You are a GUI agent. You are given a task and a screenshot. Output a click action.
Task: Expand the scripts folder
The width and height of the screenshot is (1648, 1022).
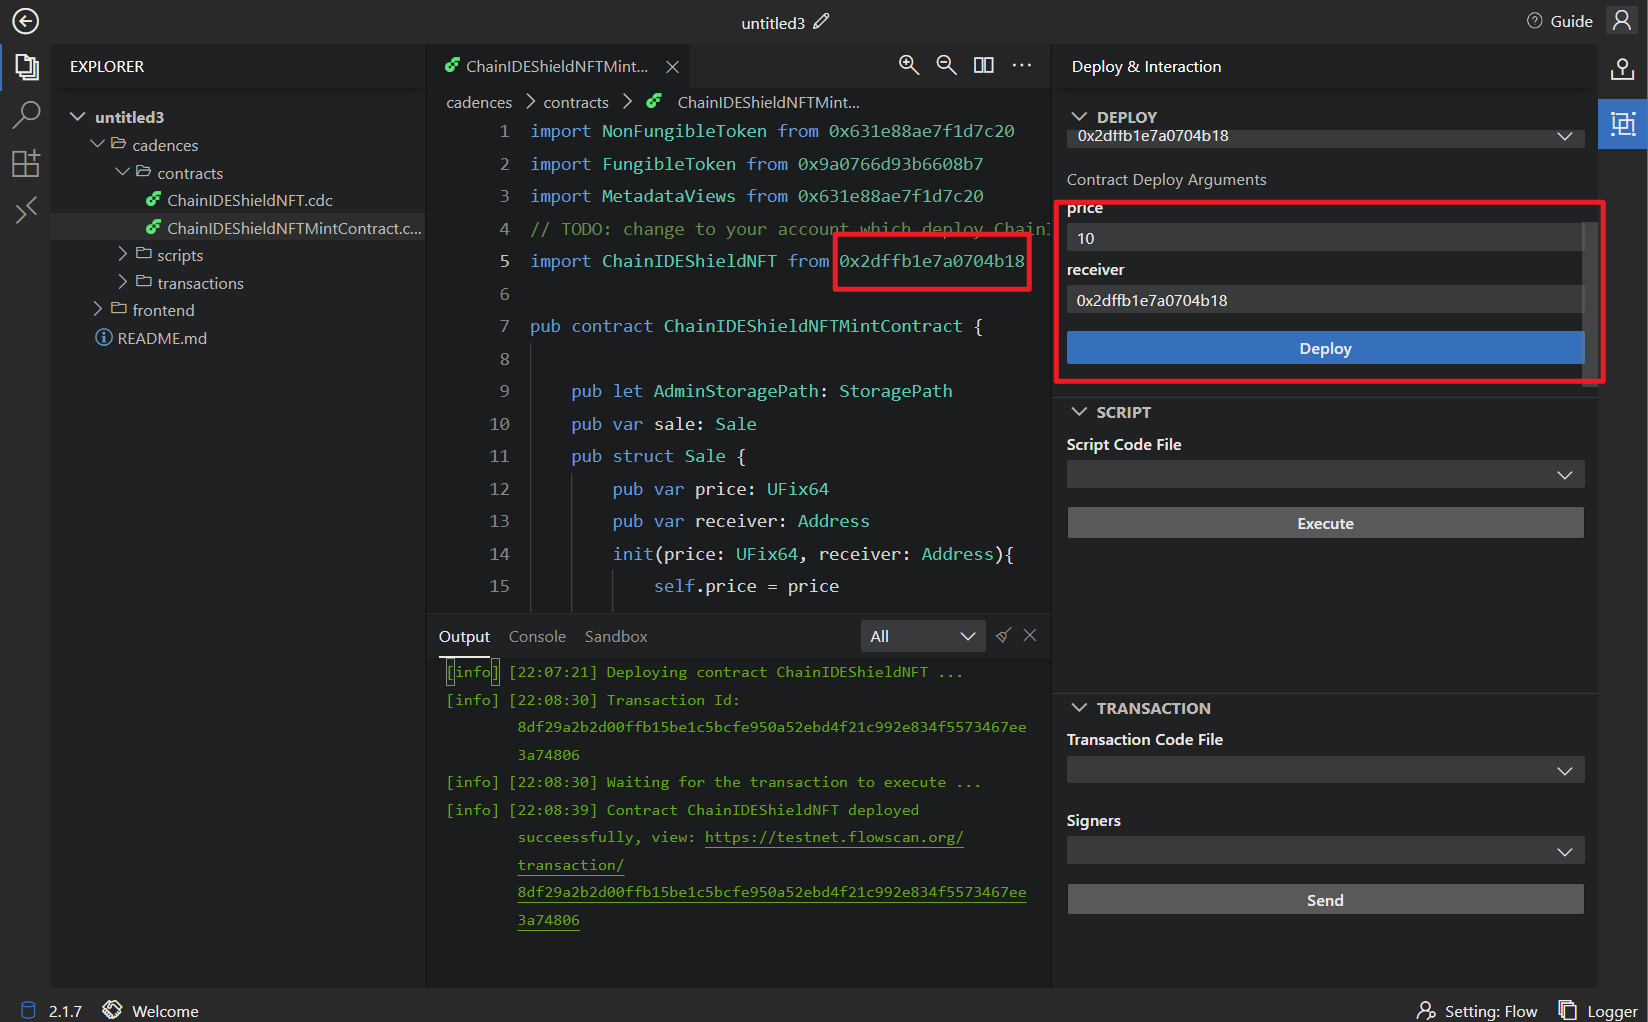click(179, 255)
